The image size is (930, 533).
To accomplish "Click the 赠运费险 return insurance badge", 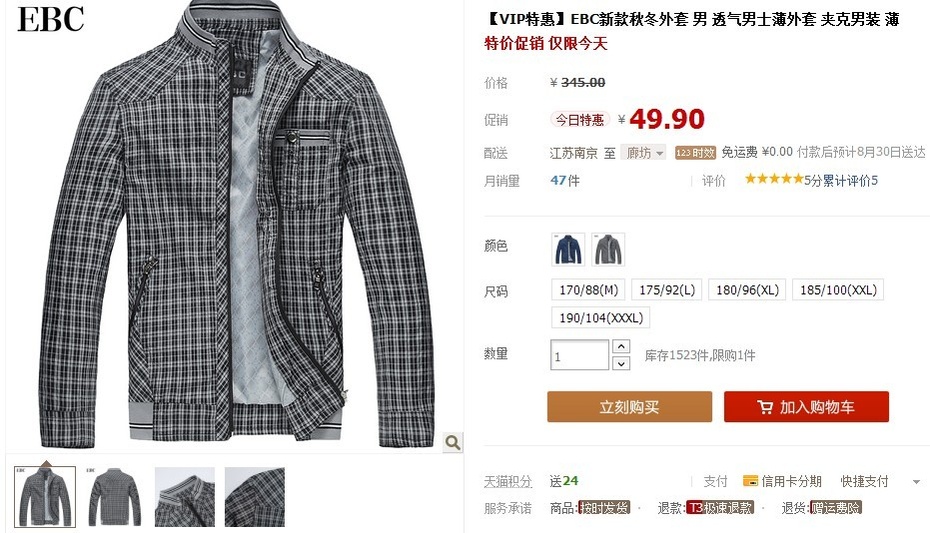I will click(836, 508).
